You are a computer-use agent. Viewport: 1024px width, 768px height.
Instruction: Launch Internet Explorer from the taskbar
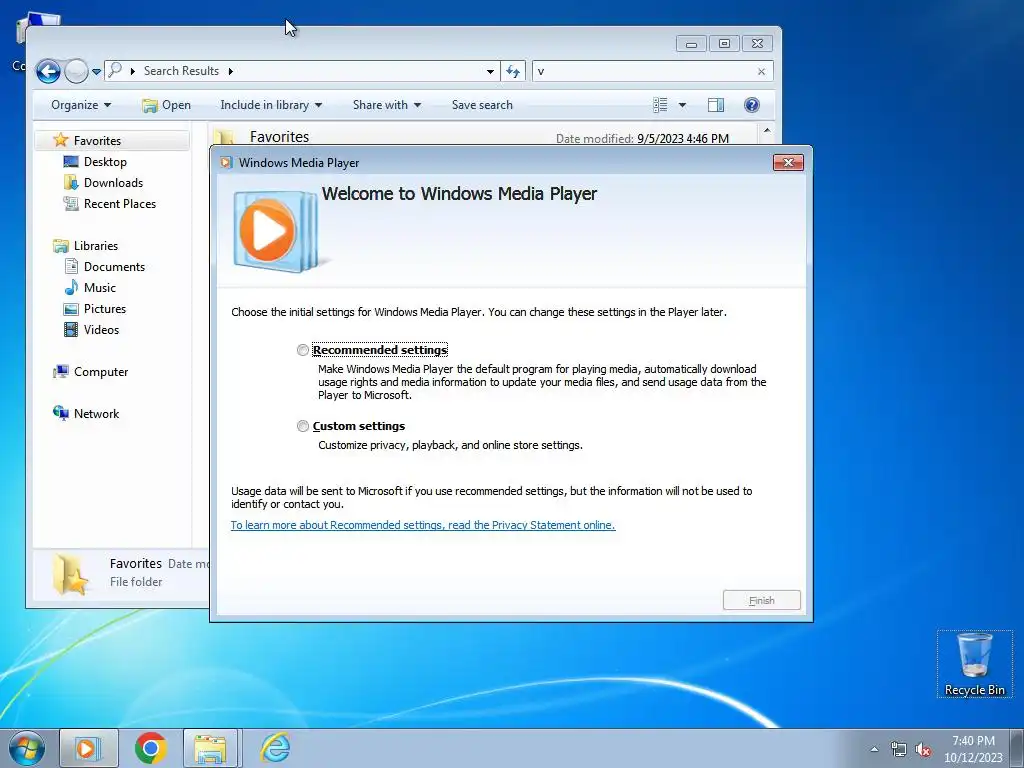(275, 748)
